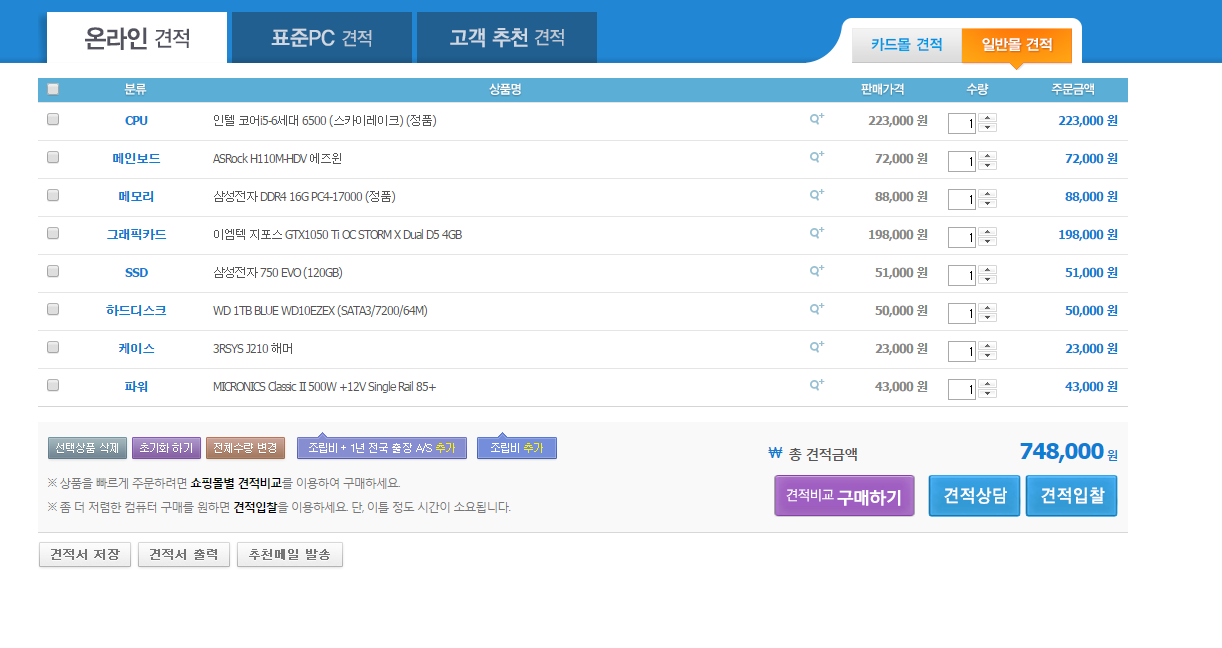Decrease SSD quantity with the down arrow
Screen dimensions: 1222x648
[988, 280]
